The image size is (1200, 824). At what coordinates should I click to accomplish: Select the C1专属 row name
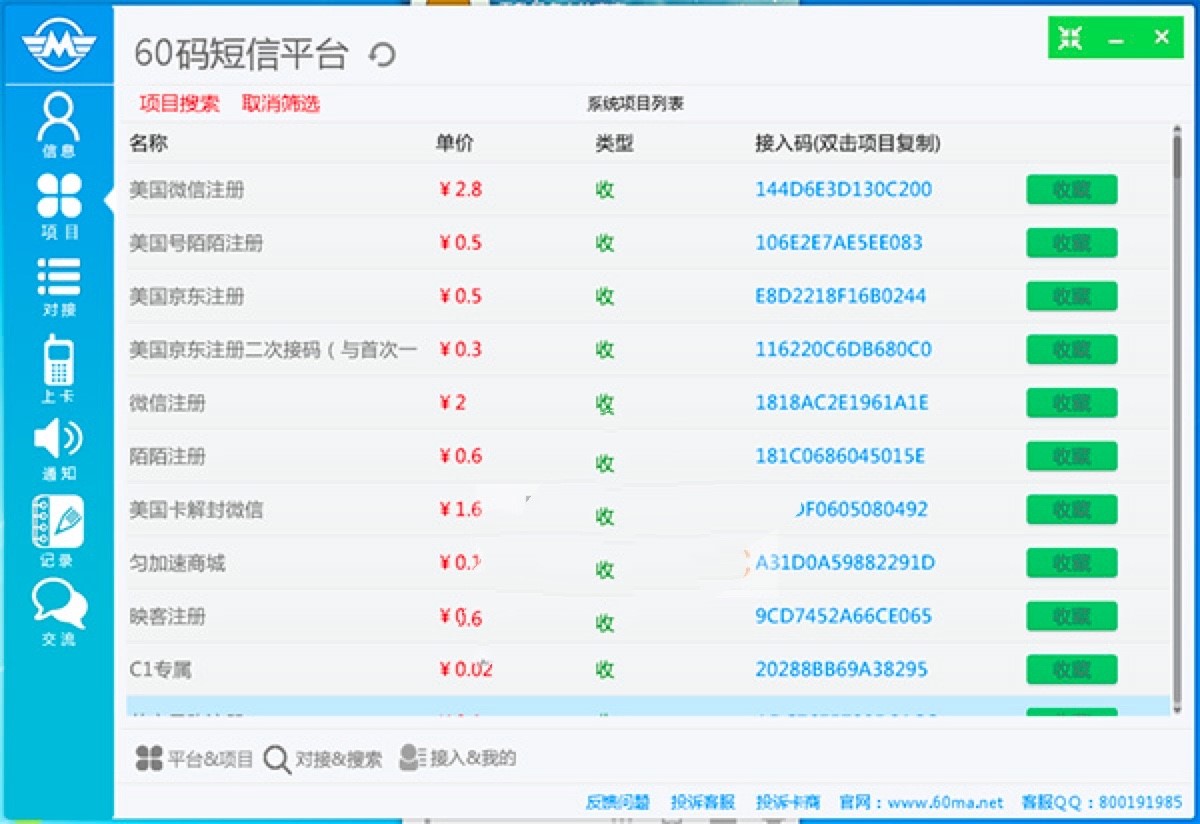[x=160, y=669]
